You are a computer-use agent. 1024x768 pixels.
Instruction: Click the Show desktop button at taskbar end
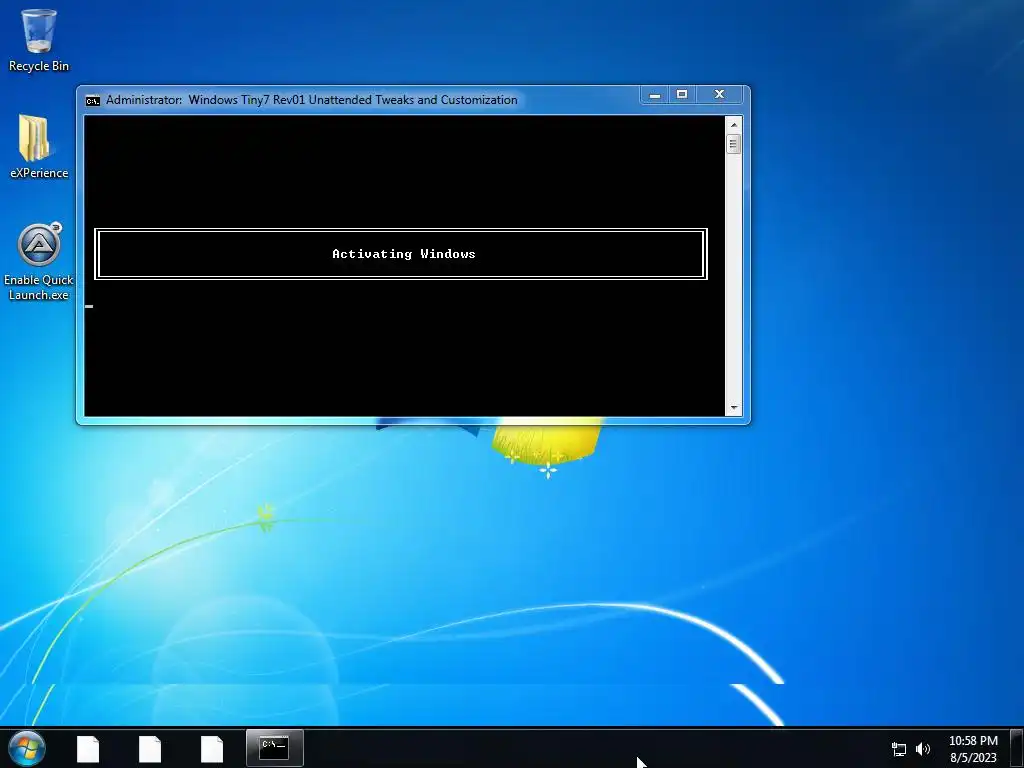pyautogui.click(x=1017, y=748)
